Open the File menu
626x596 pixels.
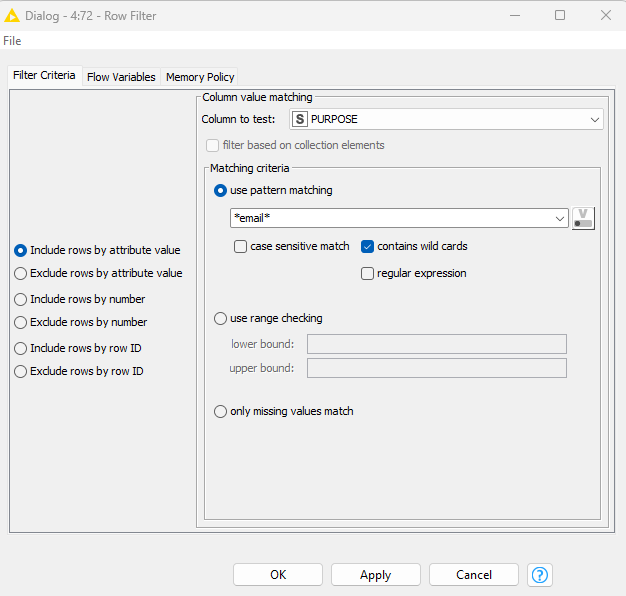pos(12,41)
